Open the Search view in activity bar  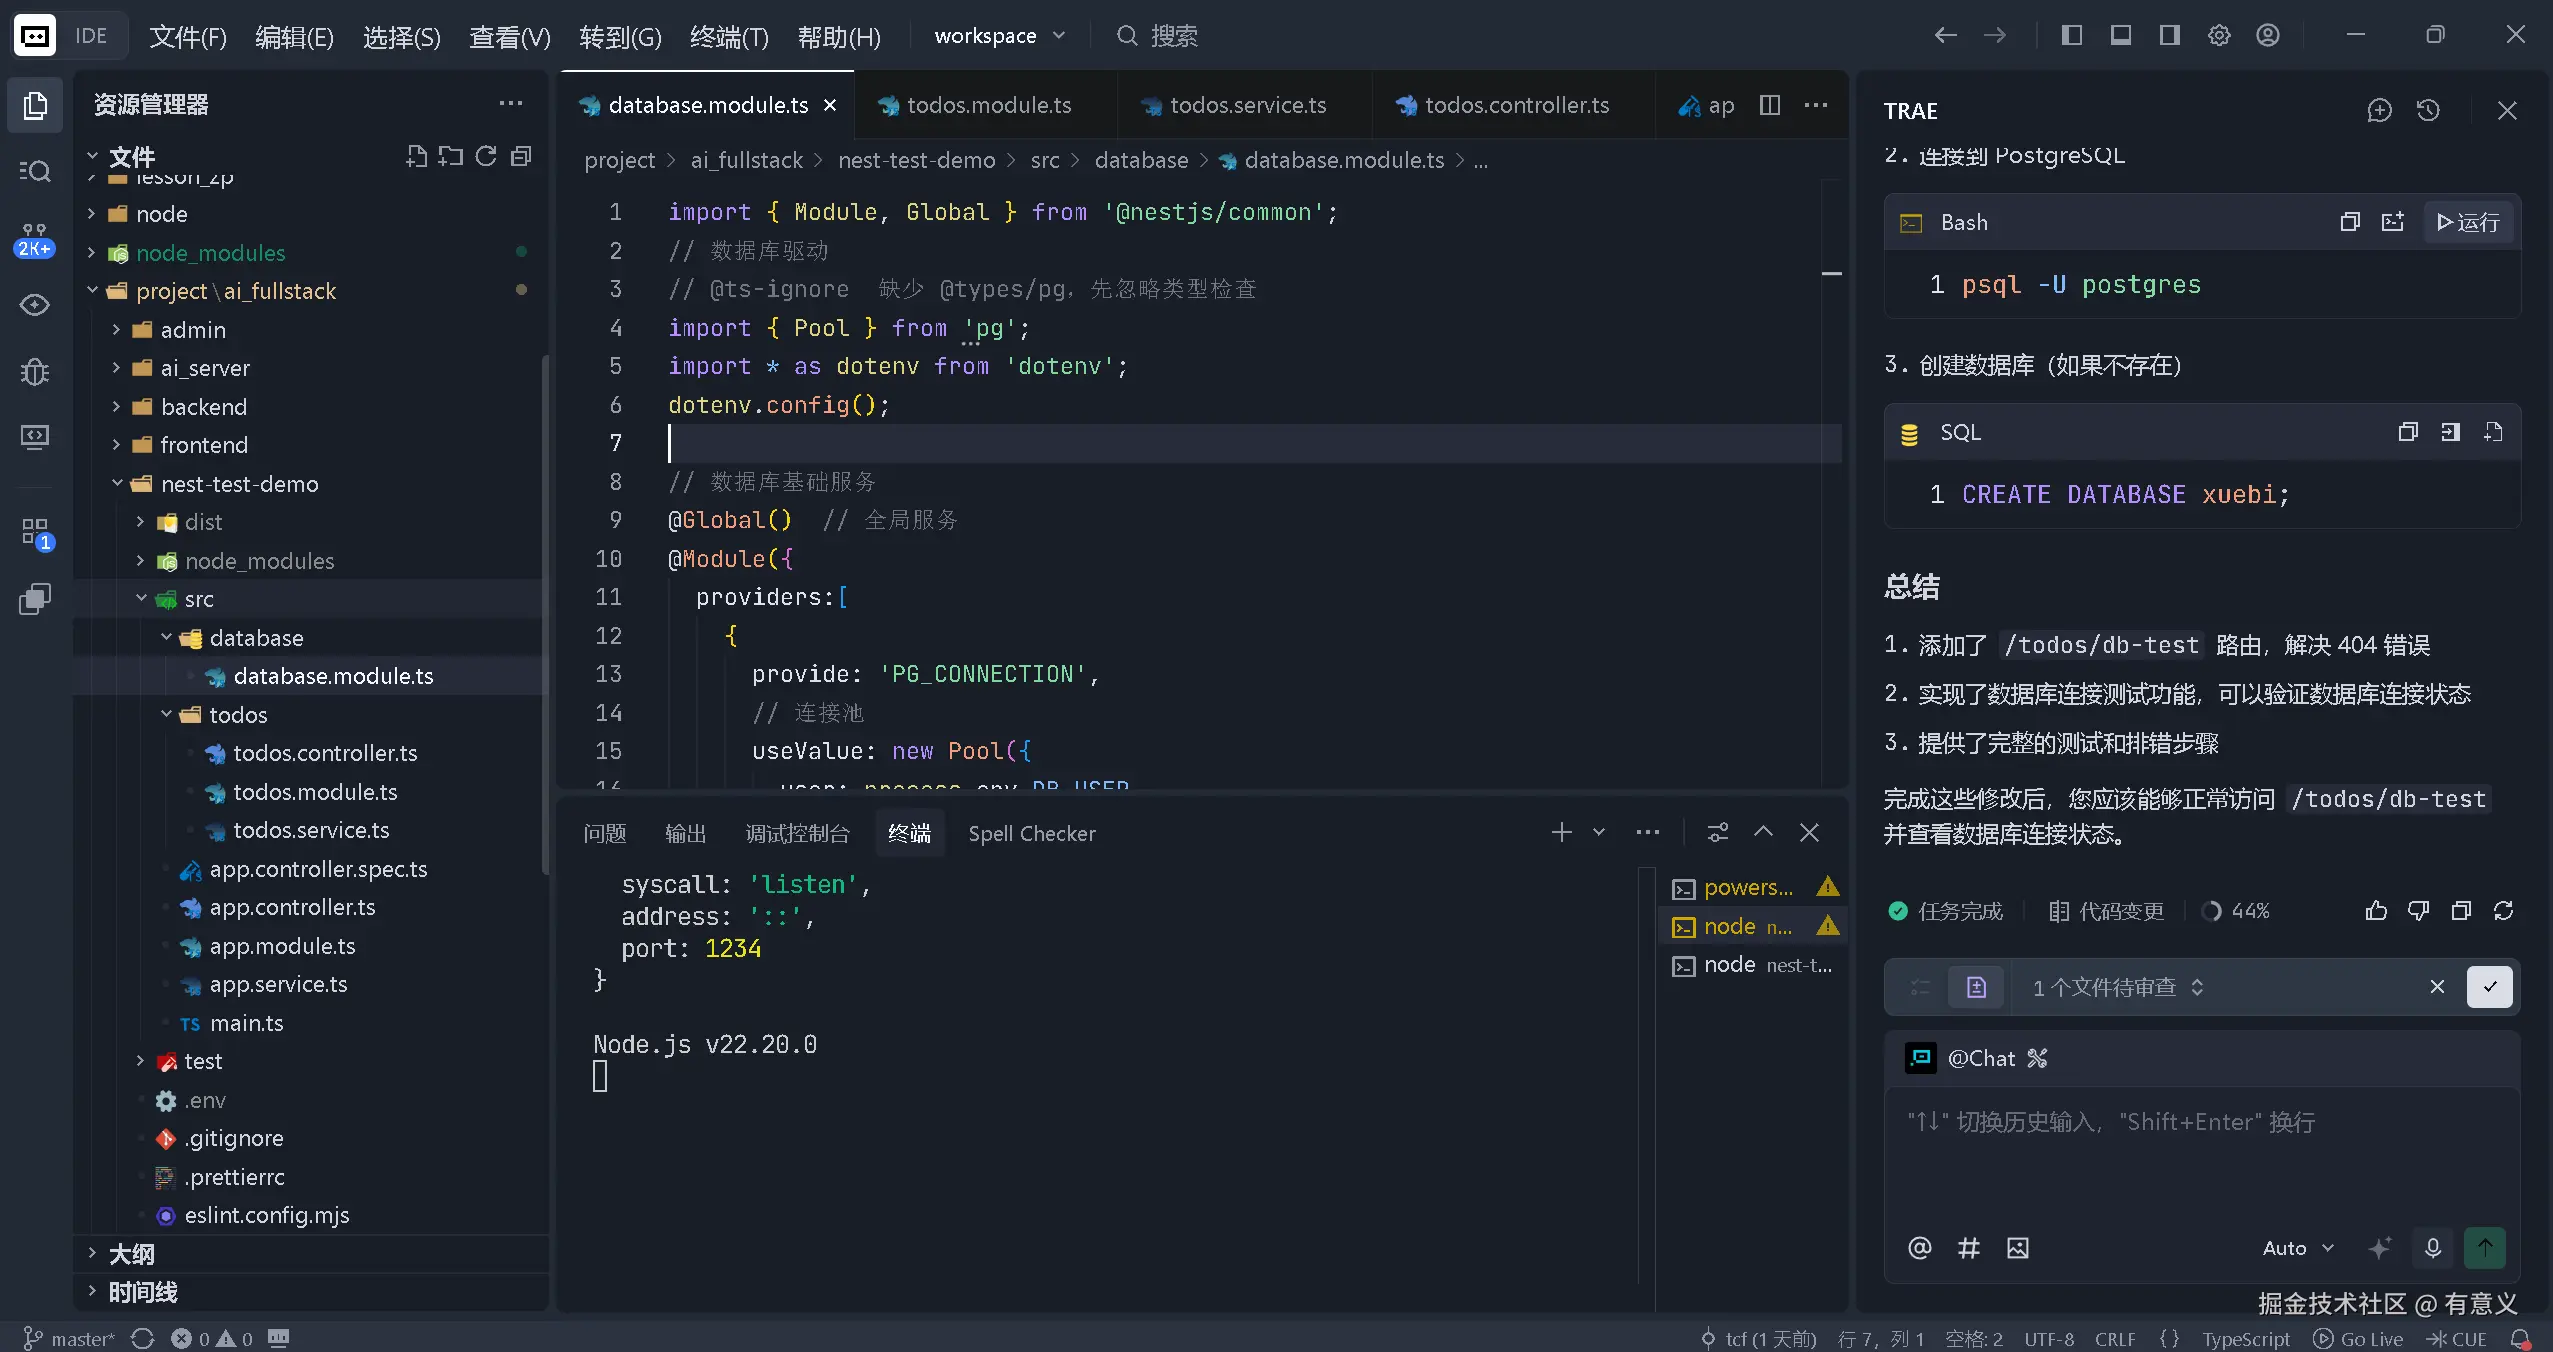(35, 171)
